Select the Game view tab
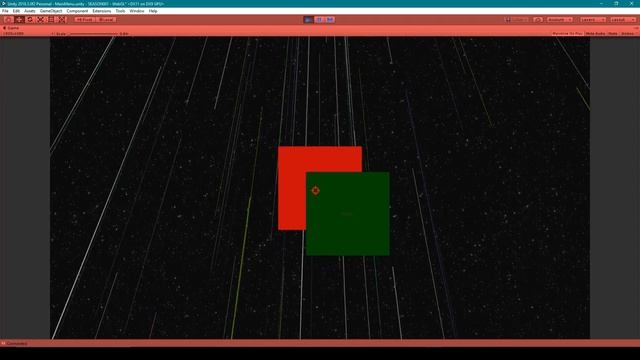 11,28
